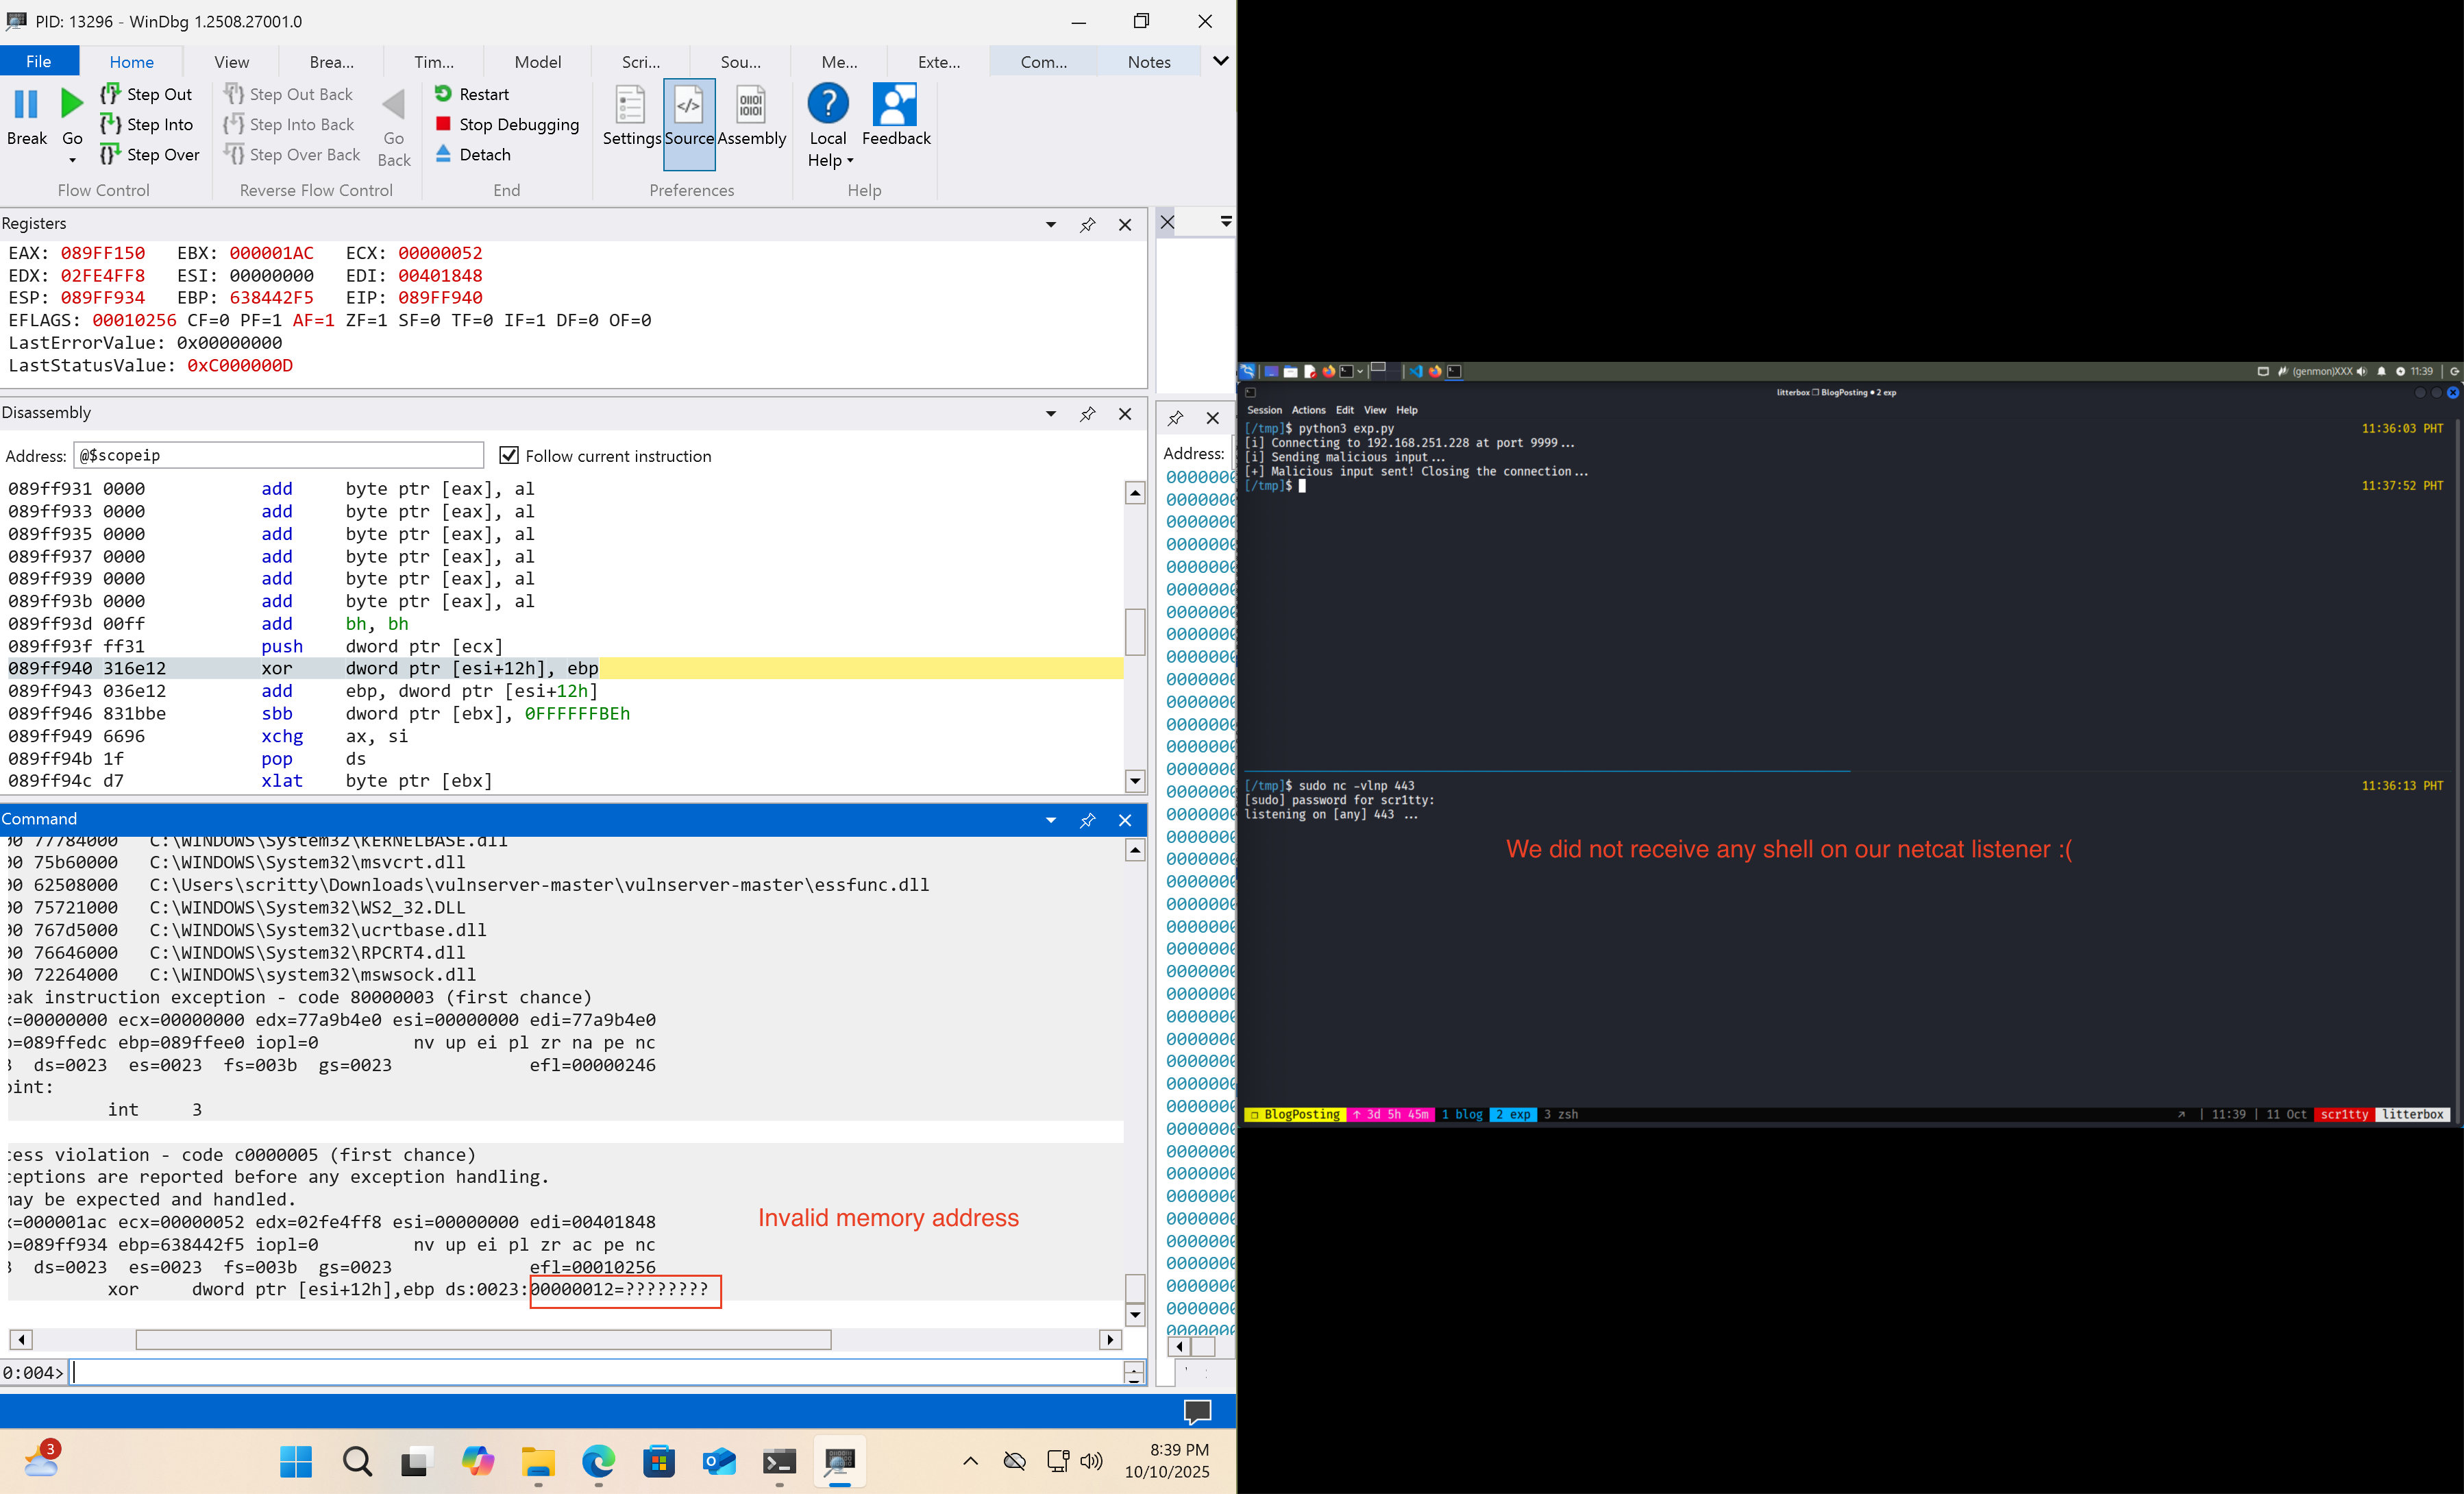Switch to the Notes ribbon tab
2464x1494 pixels.
pyautogui.click(x=1148, y=61)
